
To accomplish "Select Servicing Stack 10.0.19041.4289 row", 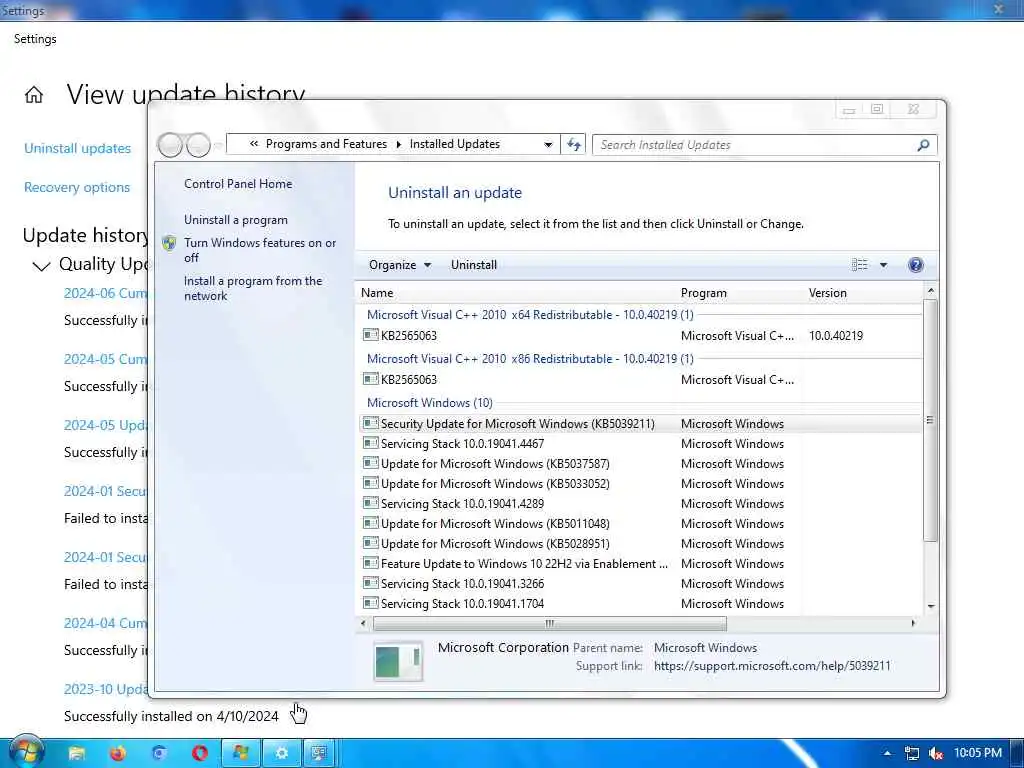I will click(x=640, y=504).
